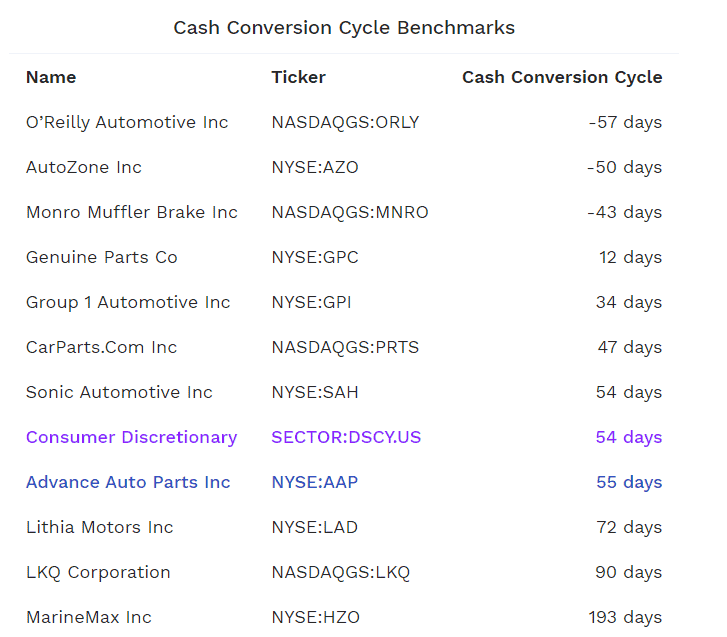The width and height of the screenshot is (727, 637).
Task: Open the Advance Auto Parts Inc link
Action: coord(128,482)
